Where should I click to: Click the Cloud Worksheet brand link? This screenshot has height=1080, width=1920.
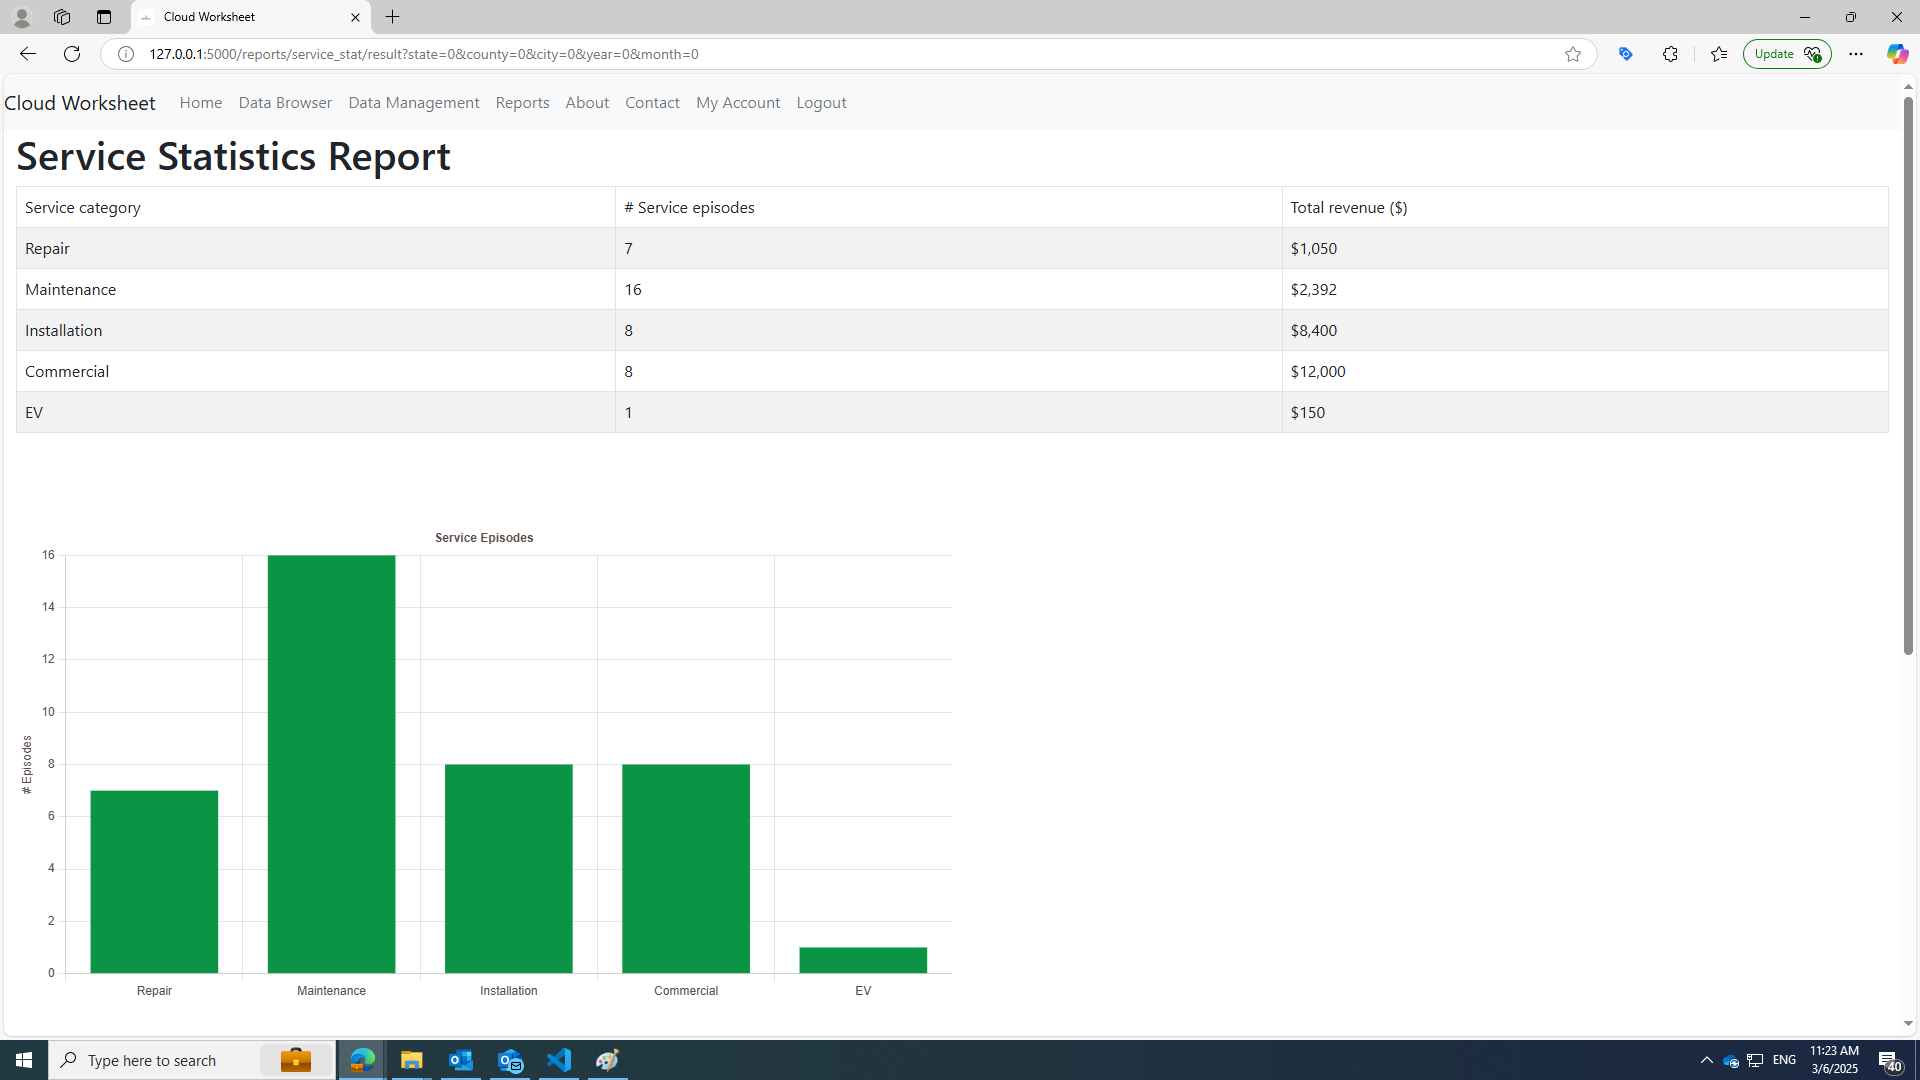[80, 102]
